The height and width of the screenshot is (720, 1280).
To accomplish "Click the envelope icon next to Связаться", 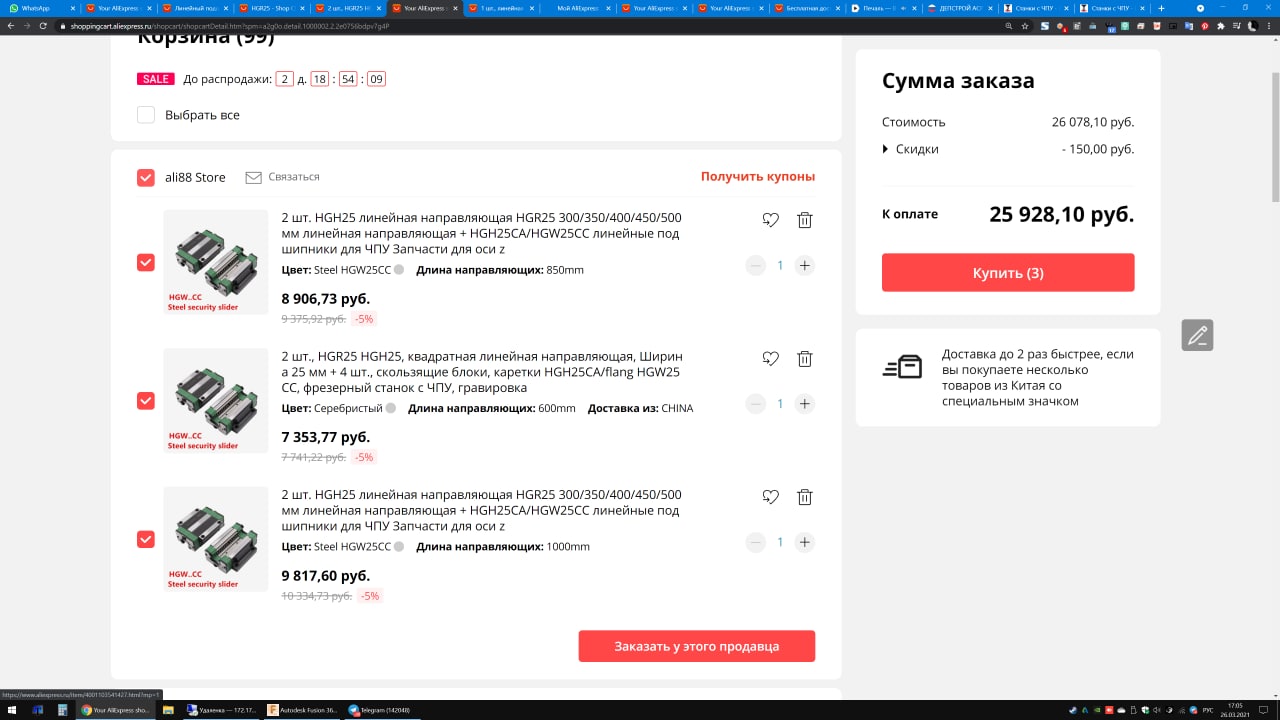I will 253,177.
